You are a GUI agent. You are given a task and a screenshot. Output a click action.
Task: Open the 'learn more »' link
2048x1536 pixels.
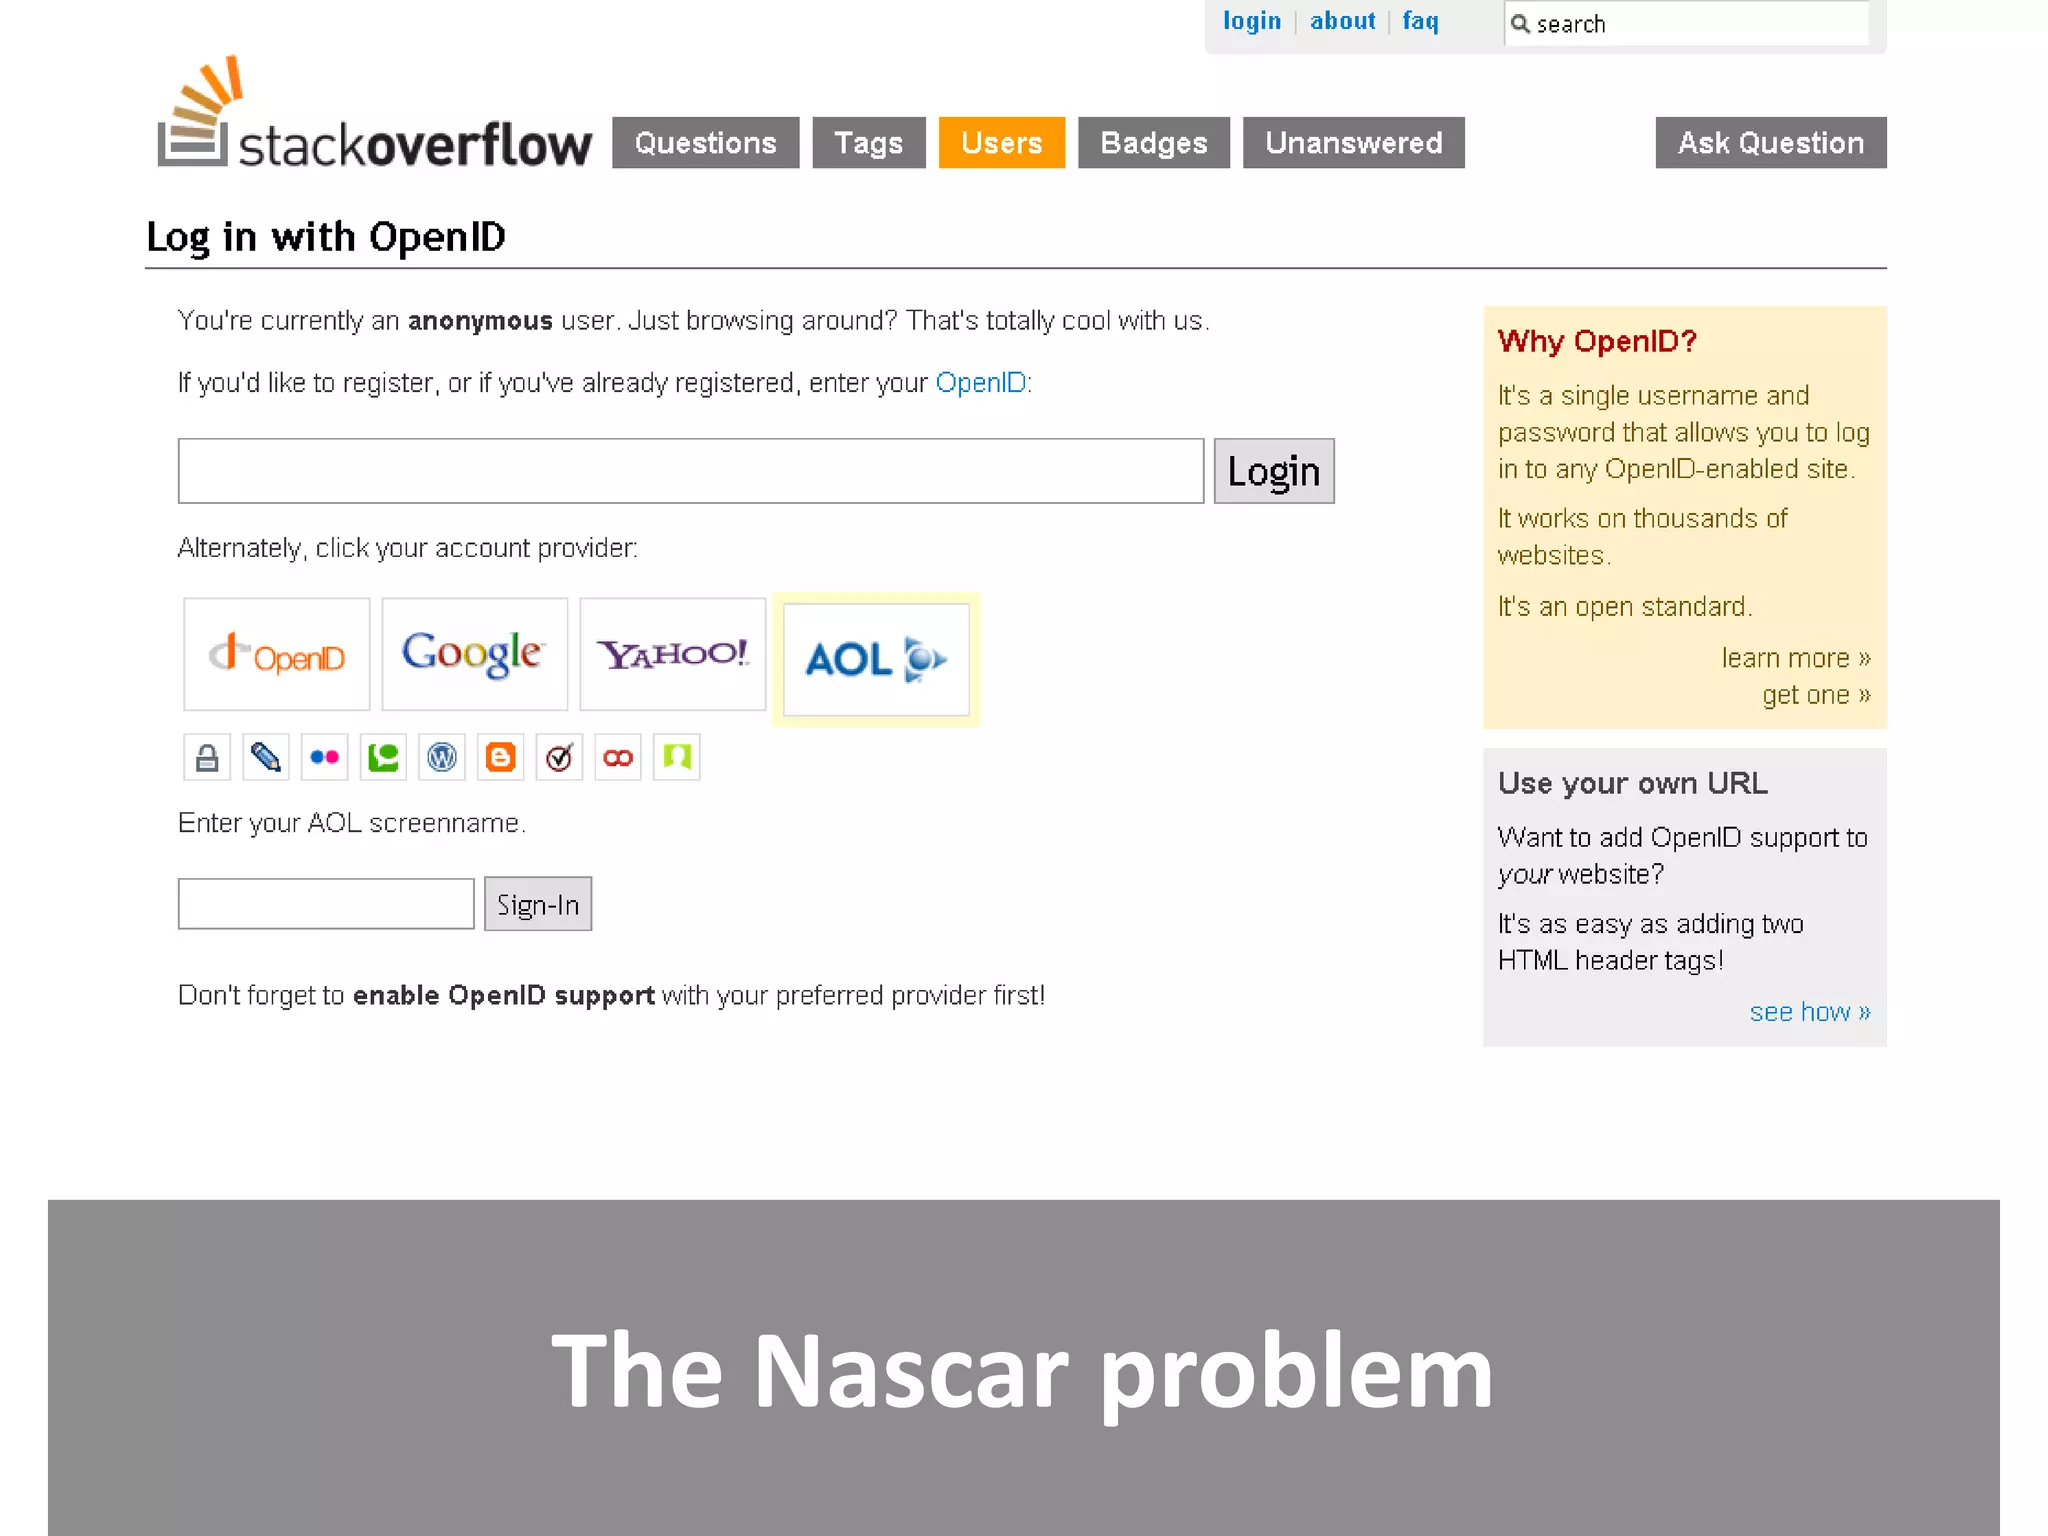pyautogui.click(x=1795, y=658)
